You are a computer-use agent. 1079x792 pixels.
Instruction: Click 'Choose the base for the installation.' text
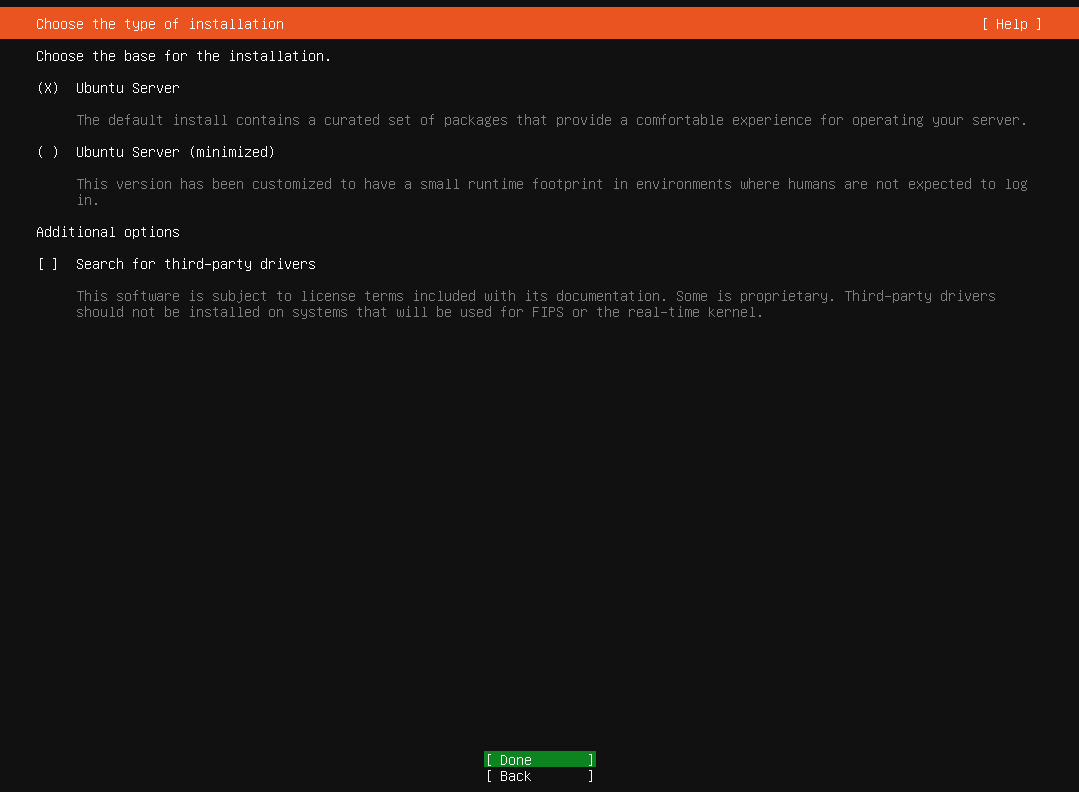[183, 56]
